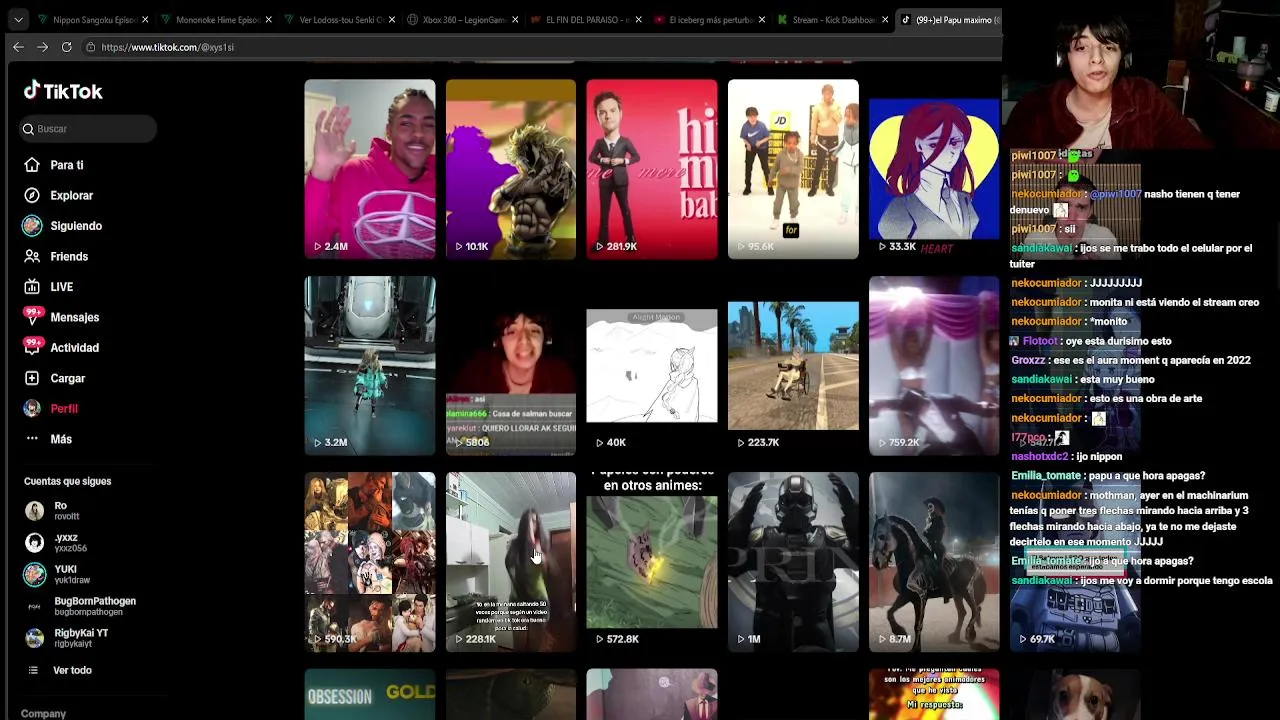Open sketch video with 40K views
This screenshot has height=720, width=1280.
(x=652, y=366)
